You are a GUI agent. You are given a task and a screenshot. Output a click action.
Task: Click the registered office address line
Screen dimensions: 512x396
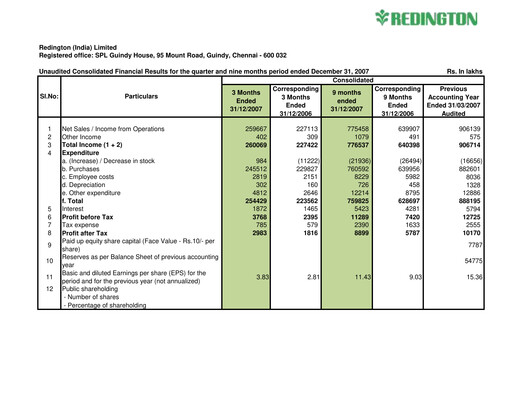coord(163,55)
